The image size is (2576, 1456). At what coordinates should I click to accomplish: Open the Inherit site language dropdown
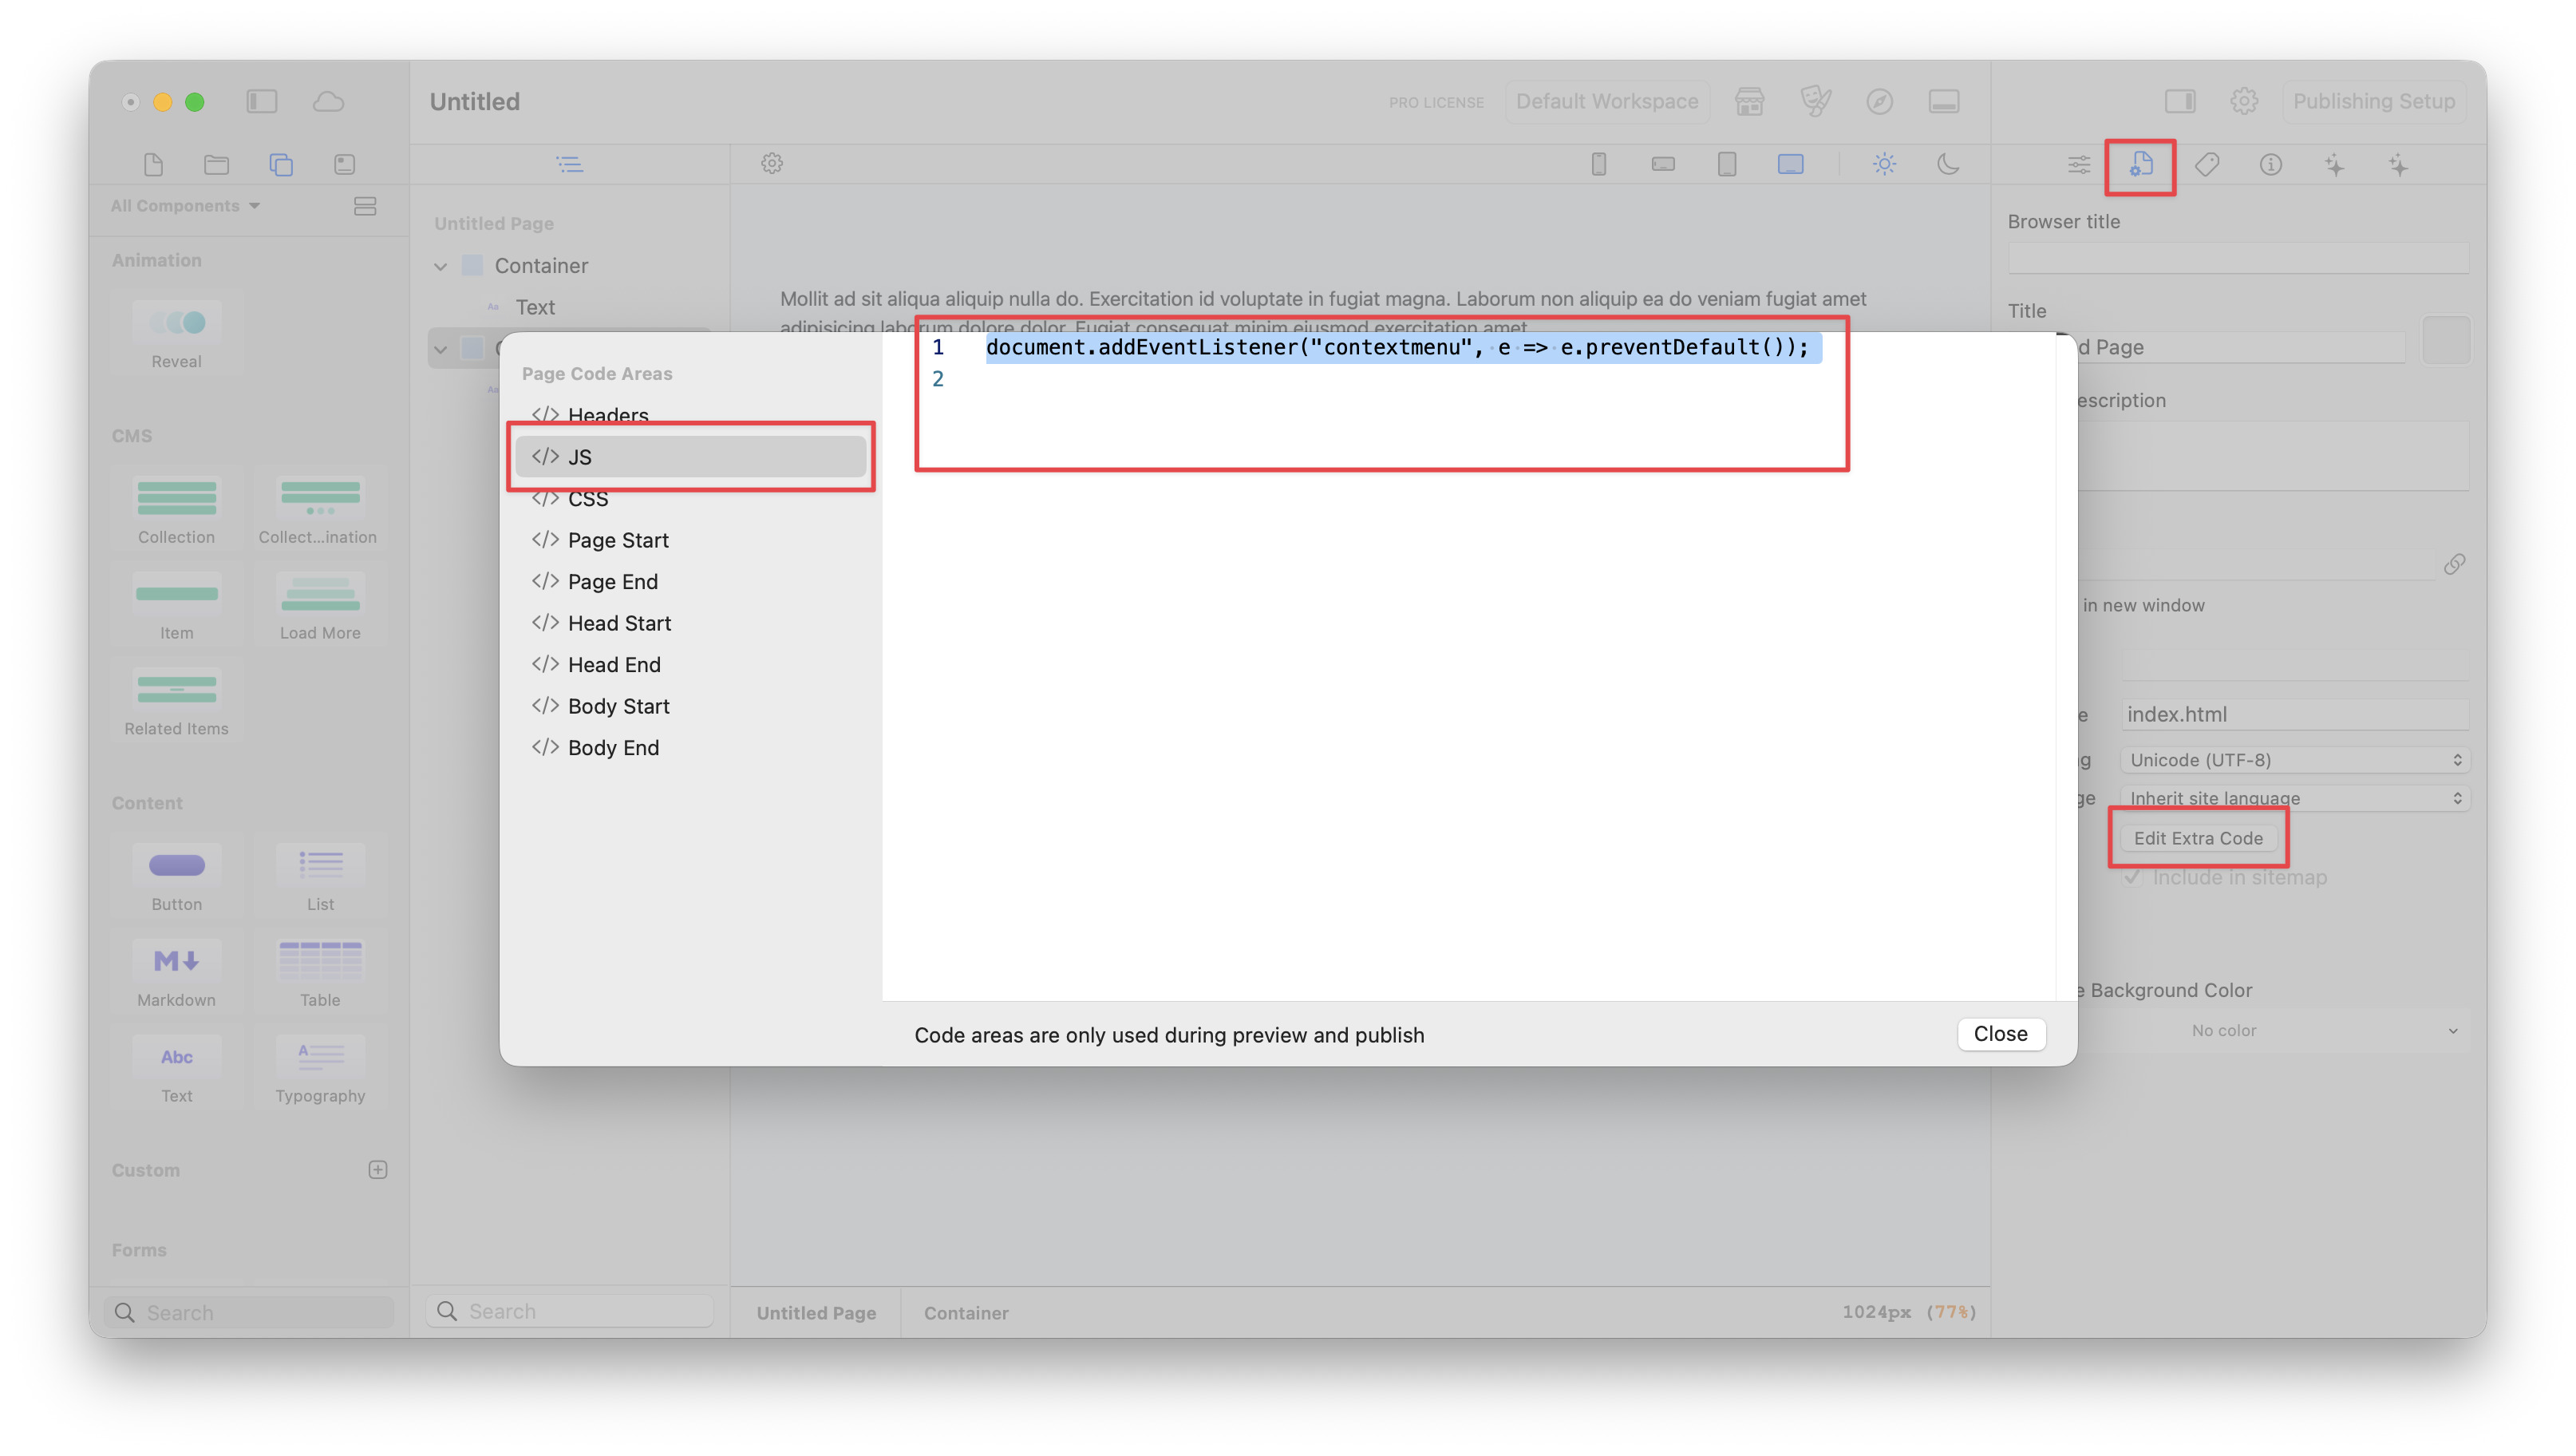tap(2295, 798)
